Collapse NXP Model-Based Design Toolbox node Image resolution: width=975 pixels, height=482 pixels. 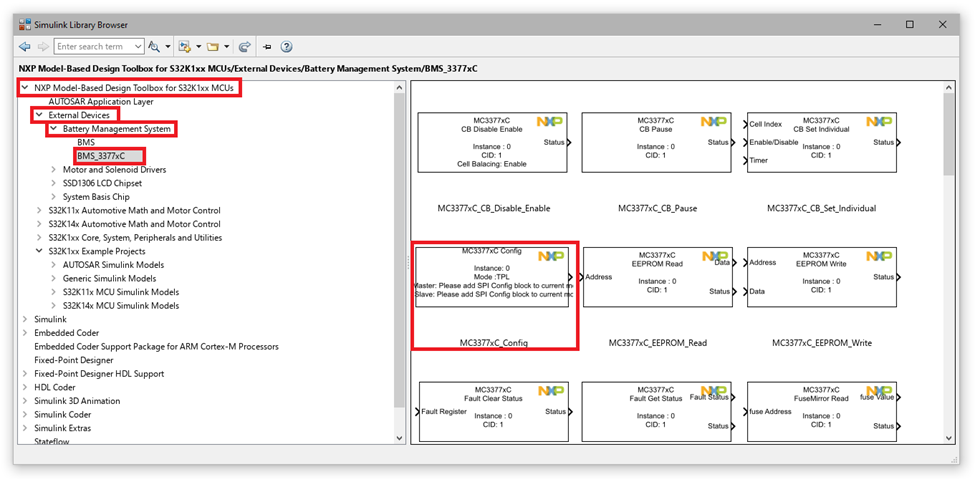point(25,88)
